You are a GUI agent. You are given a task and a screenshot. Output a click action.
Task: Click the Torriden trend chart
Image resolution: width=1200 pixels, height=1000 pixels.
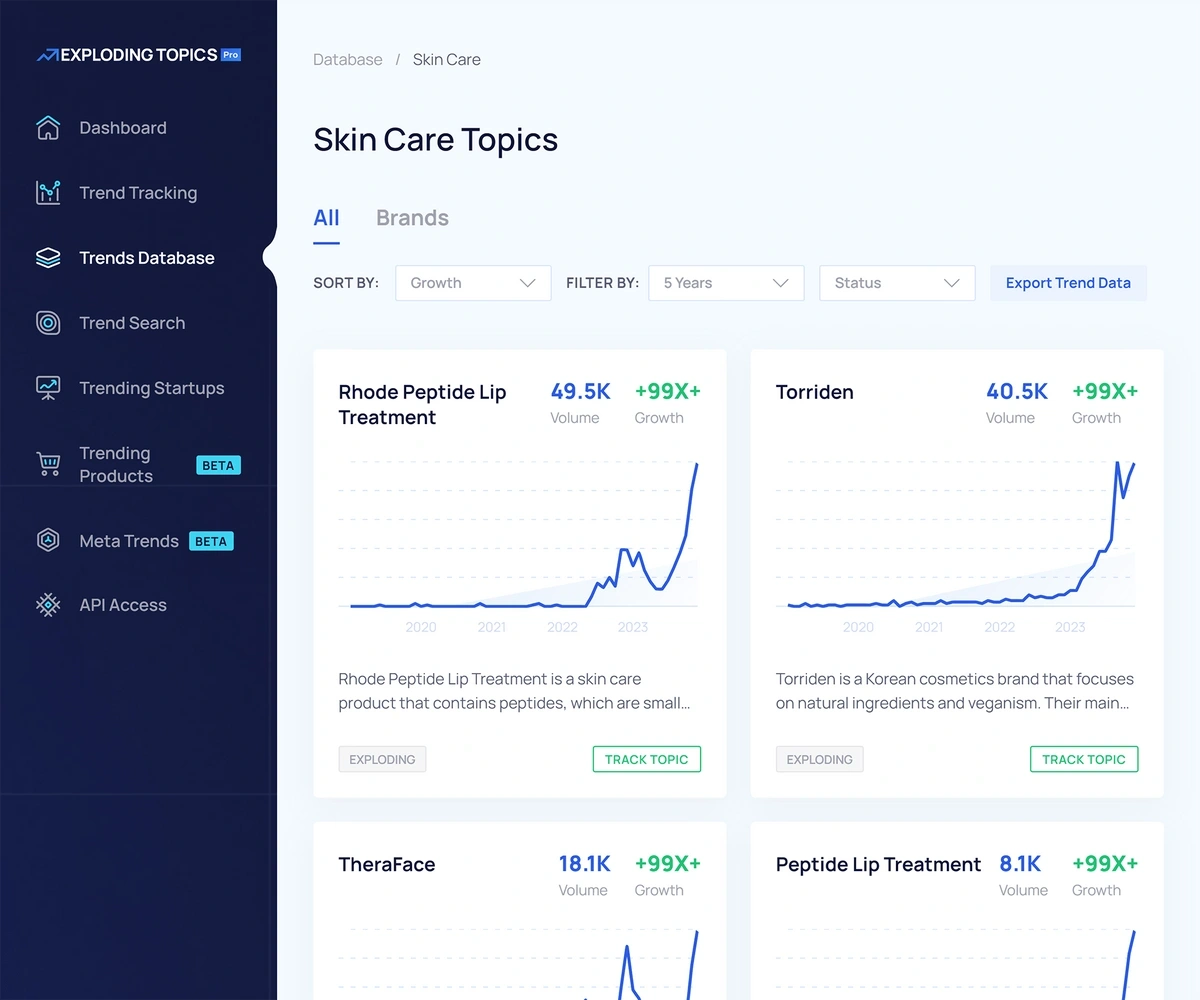click(x=957, y=536)
